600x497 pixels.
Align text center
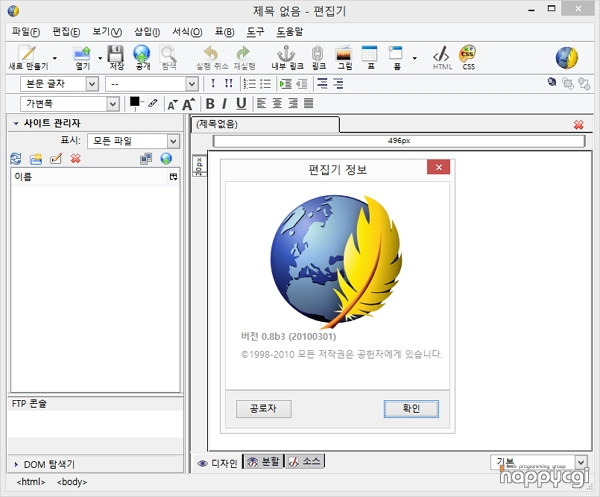coord(277,103)
